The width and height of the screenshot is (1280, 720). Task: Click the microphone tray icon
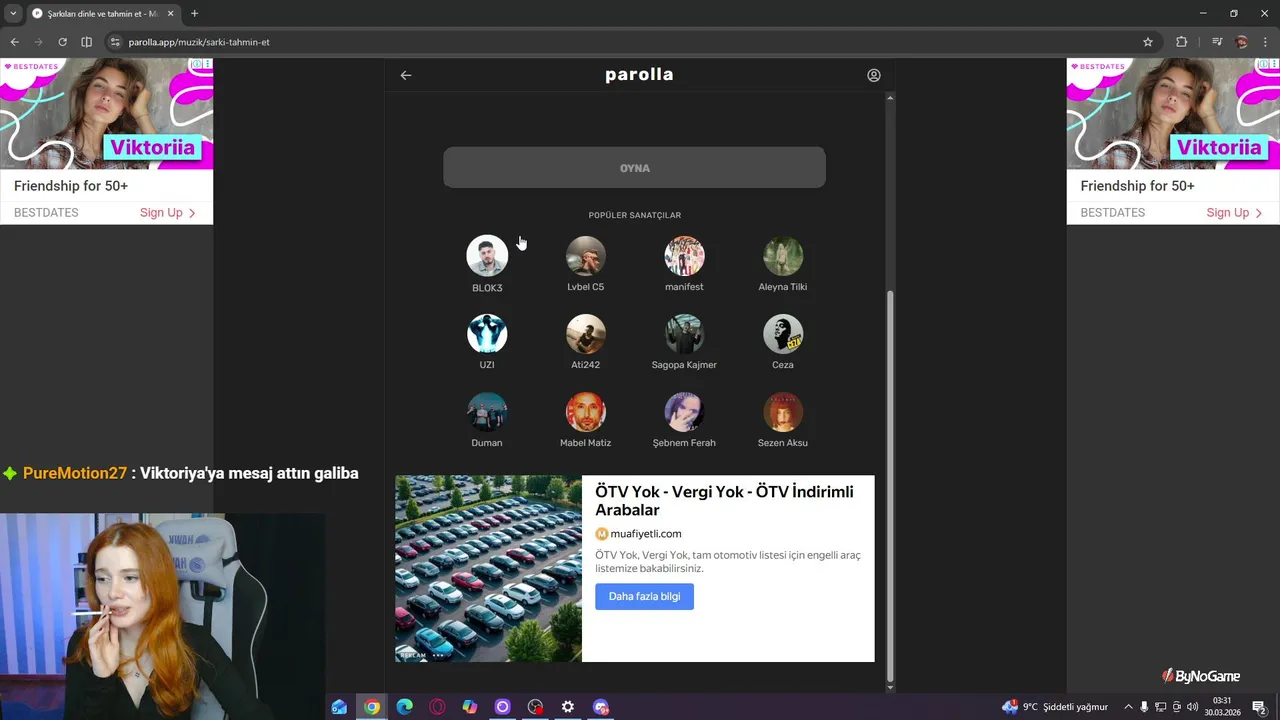point(1144,707)
